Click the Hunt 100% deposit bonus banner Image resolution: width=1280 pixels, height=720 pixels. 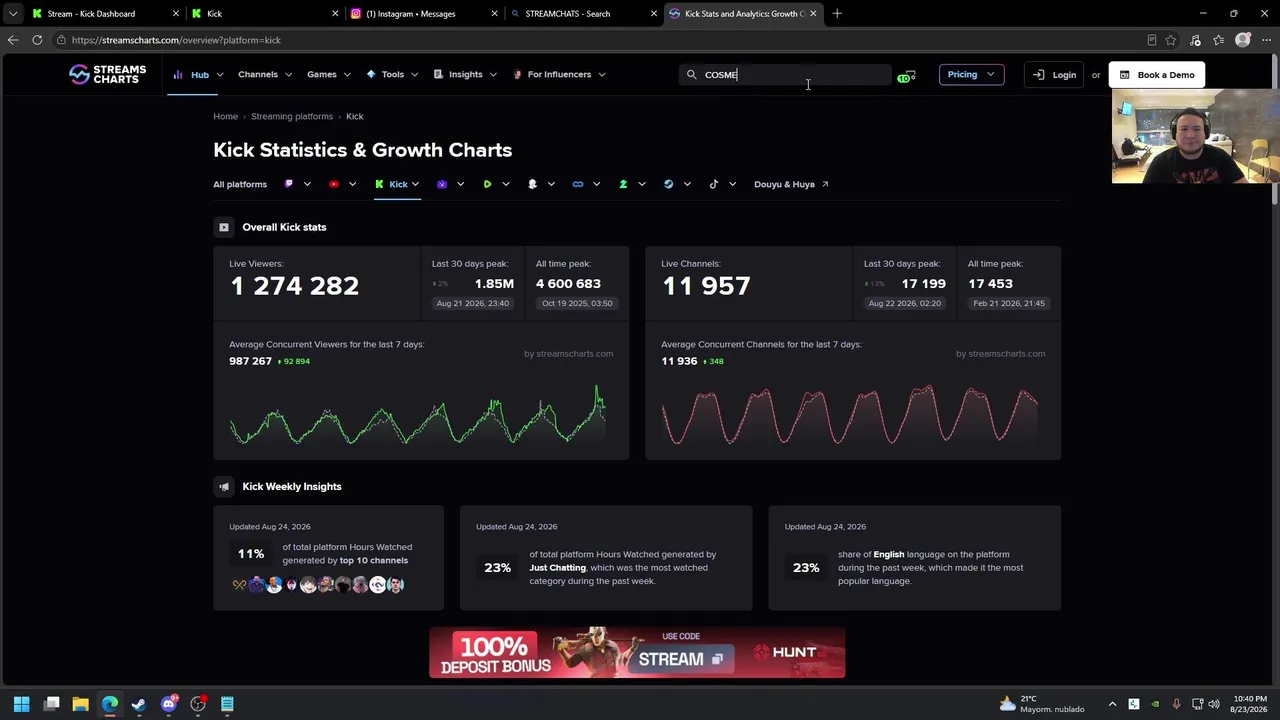tap(637, 653)
